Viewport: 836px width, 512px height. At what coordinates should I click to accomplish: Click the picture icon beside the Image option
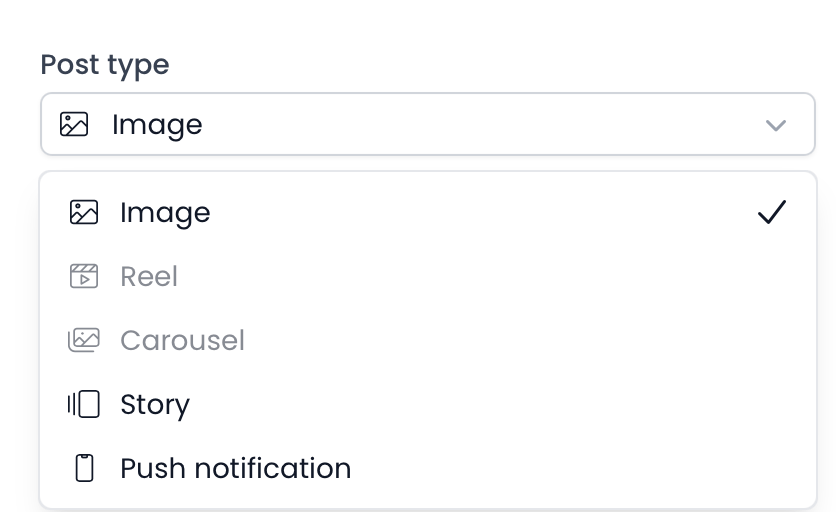[x=84, y=212]
